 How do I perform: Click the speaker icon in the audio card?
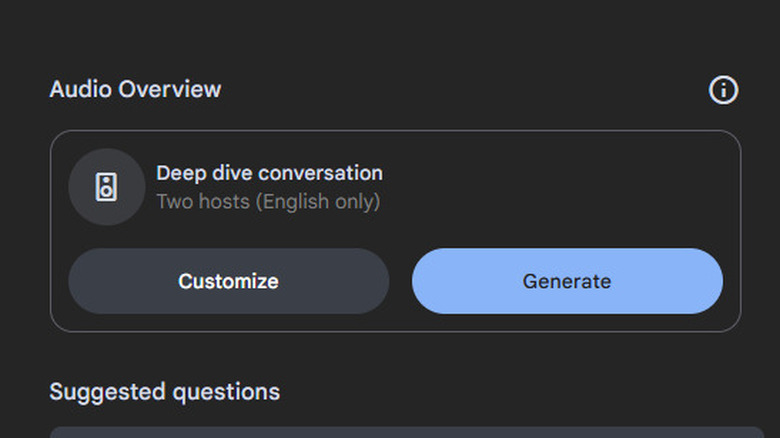point(107,187)
